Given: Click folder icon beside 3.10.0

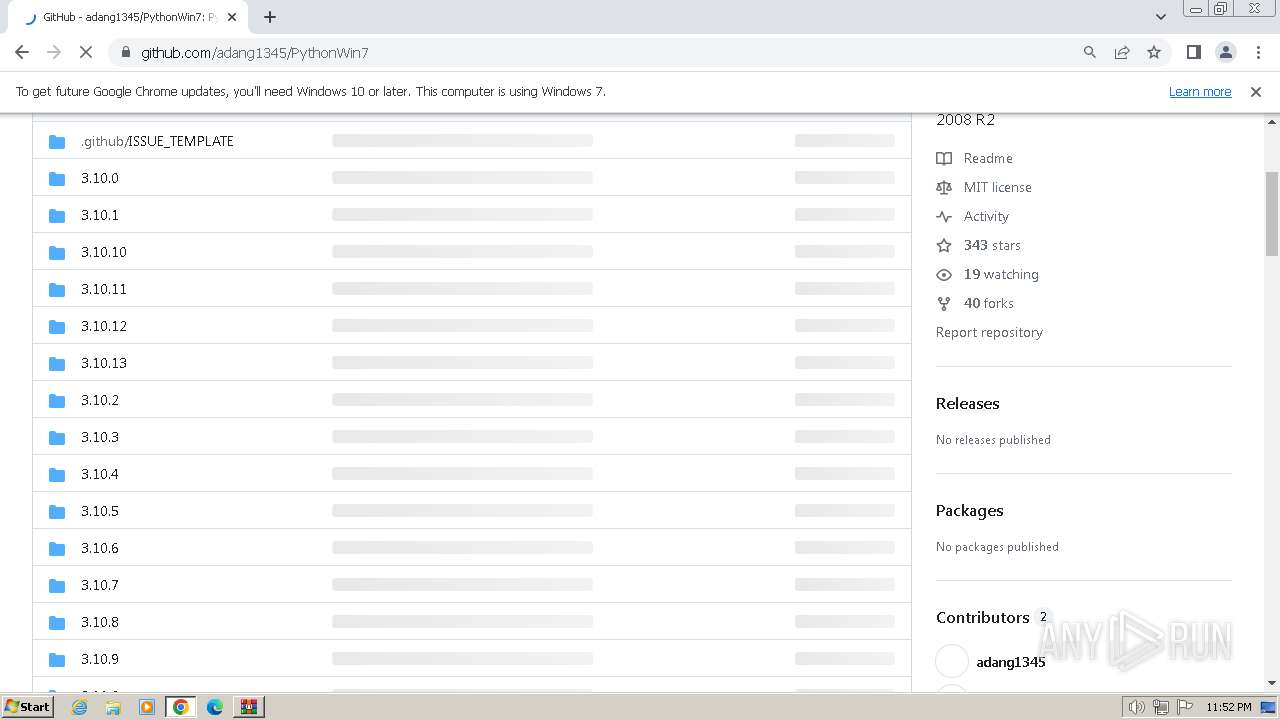Looking at the screenshot, I should tap(57, 179).
